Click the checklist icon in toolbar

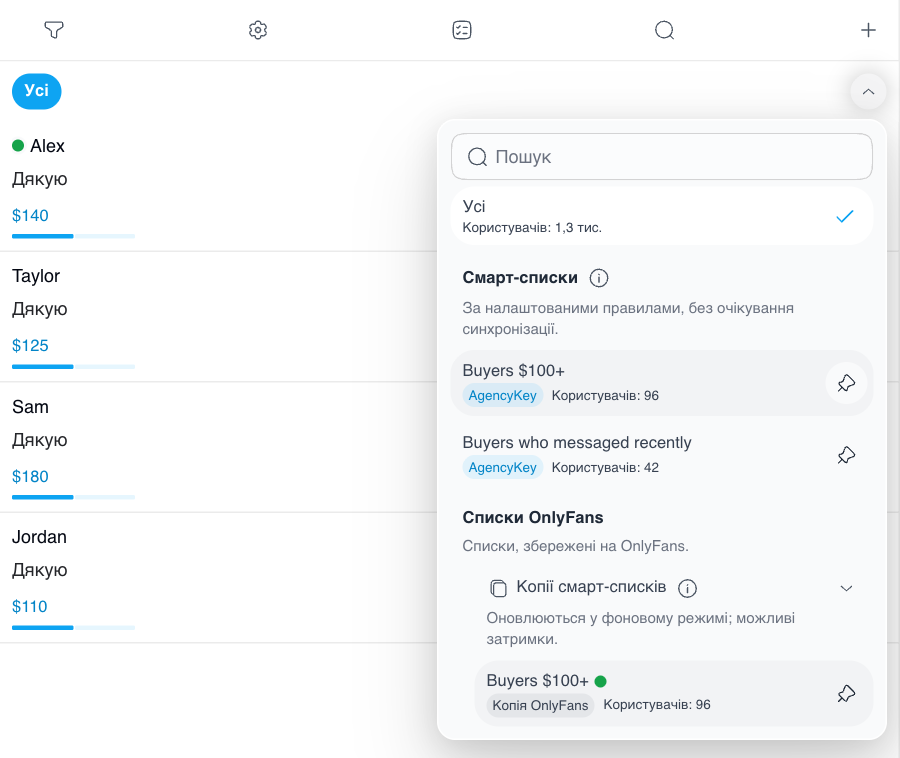pyautogui.click(x=462, y=30)
